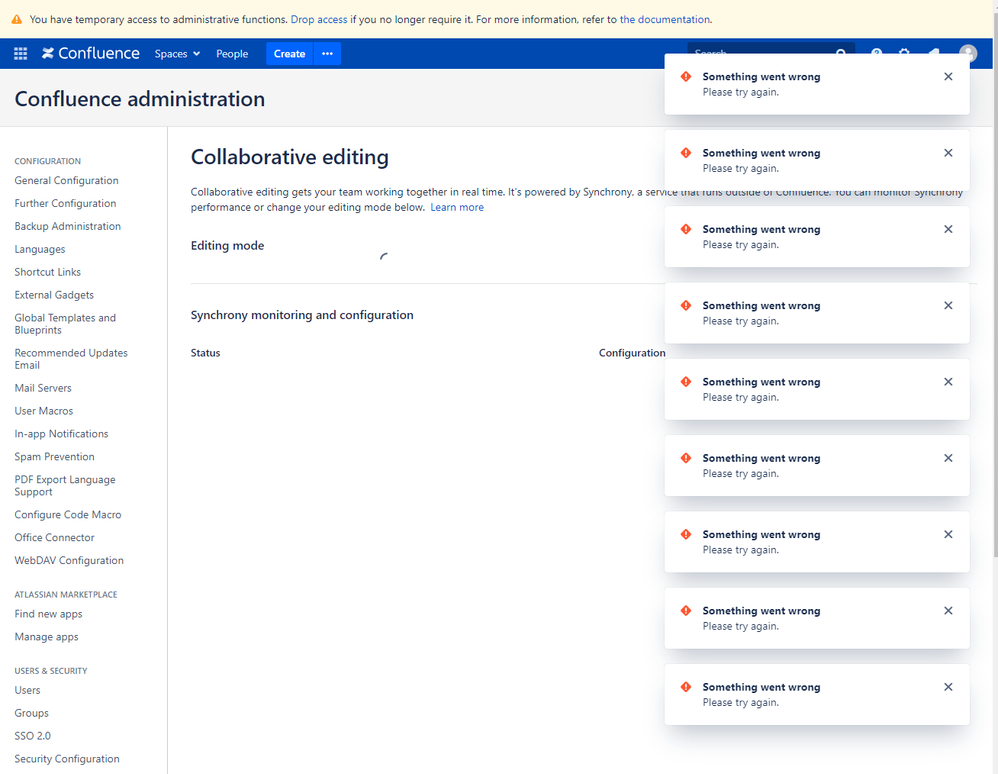
Task: Click the Collaborative editing heading
Action: pos(290,157)
